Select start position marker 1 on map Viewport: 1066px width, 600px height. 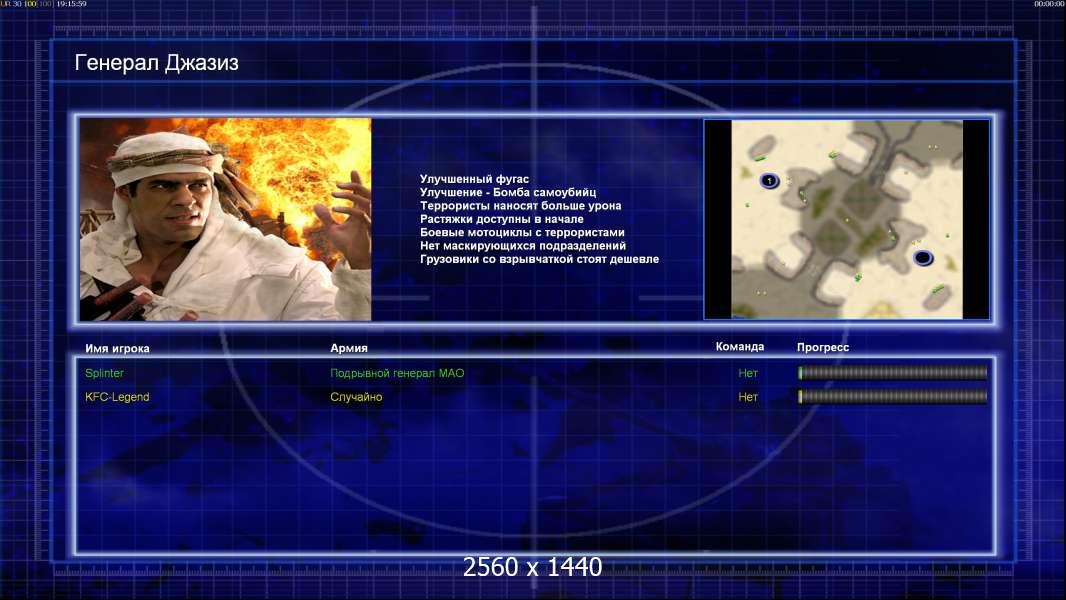click(769, 181)
